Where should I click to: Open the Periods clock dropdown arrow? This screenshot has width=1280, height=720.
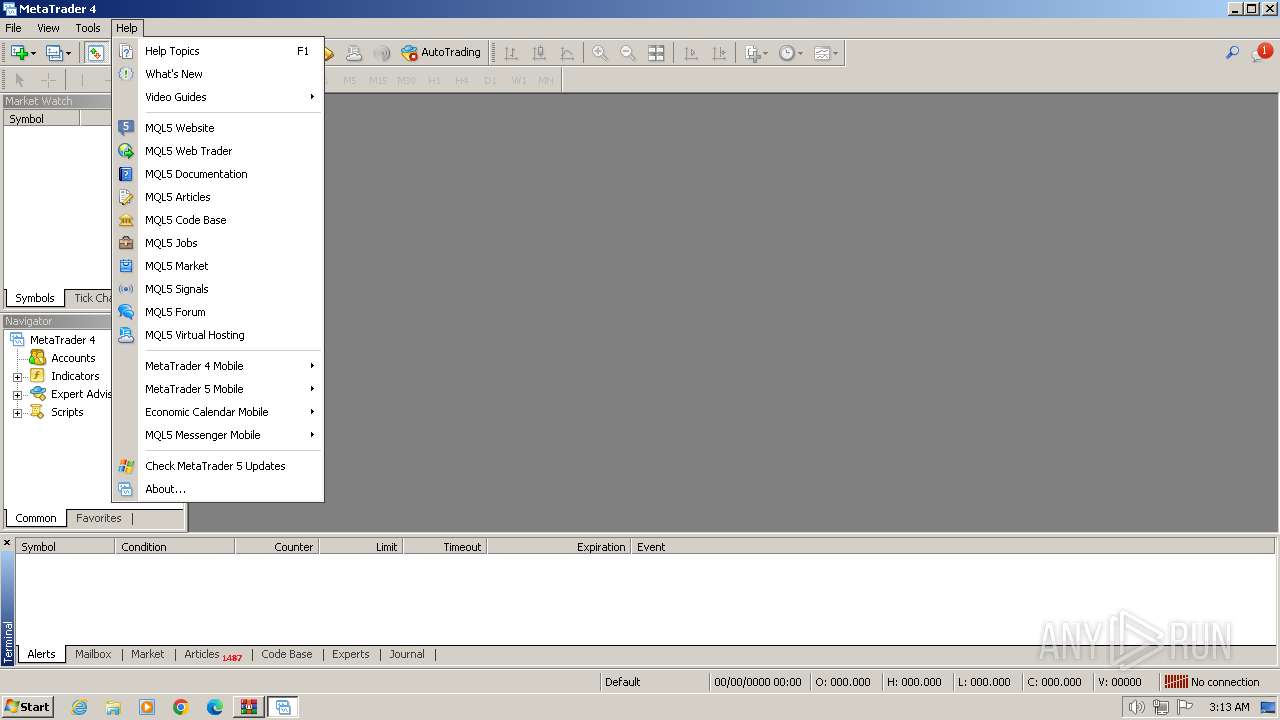[800, 53]
